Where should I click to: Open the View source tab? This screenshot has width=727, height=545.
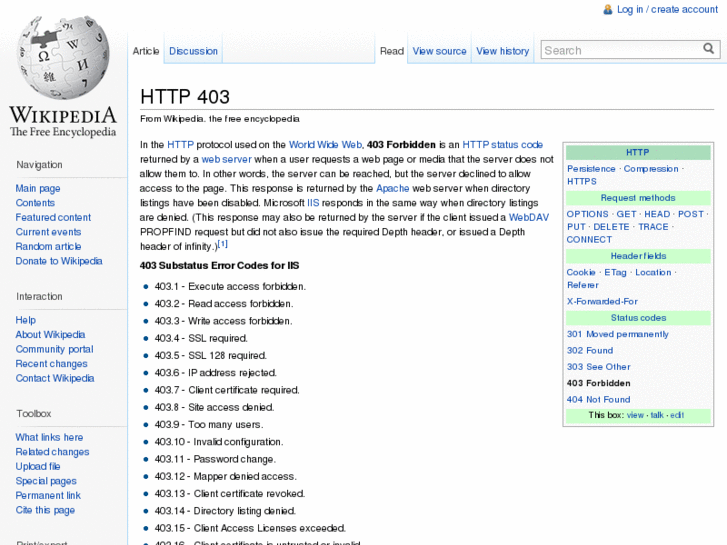coord(439,51)
